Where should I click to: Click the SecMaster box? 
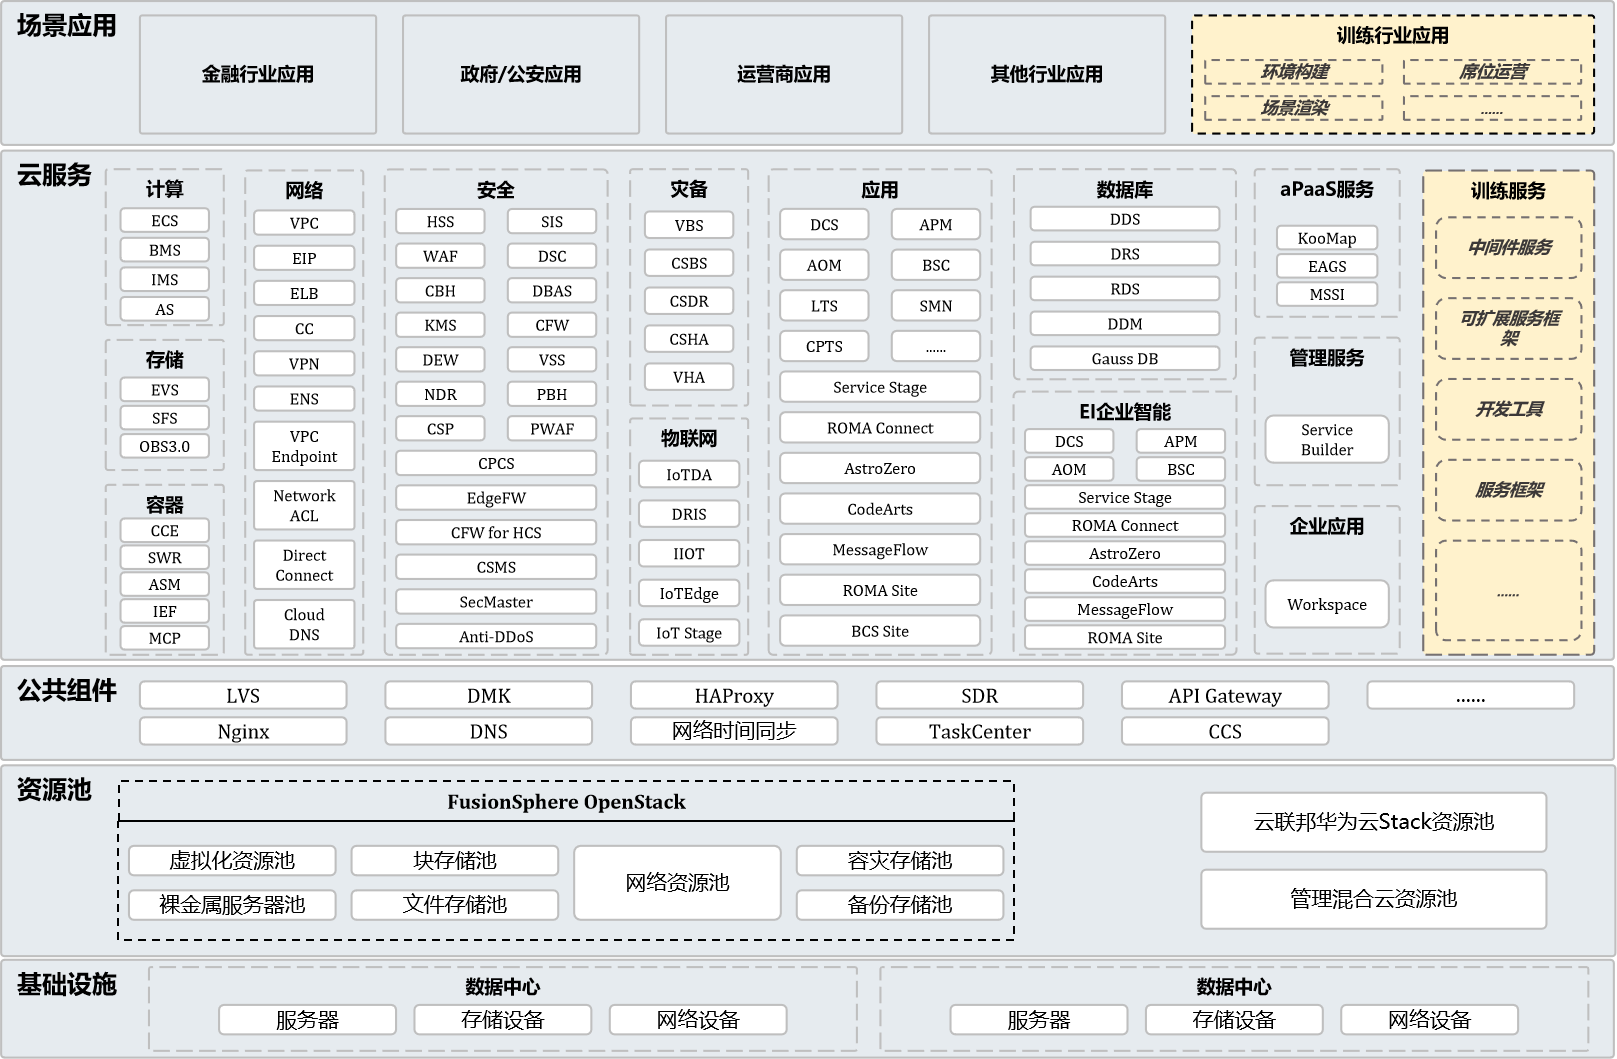click(x=496, y=602)
